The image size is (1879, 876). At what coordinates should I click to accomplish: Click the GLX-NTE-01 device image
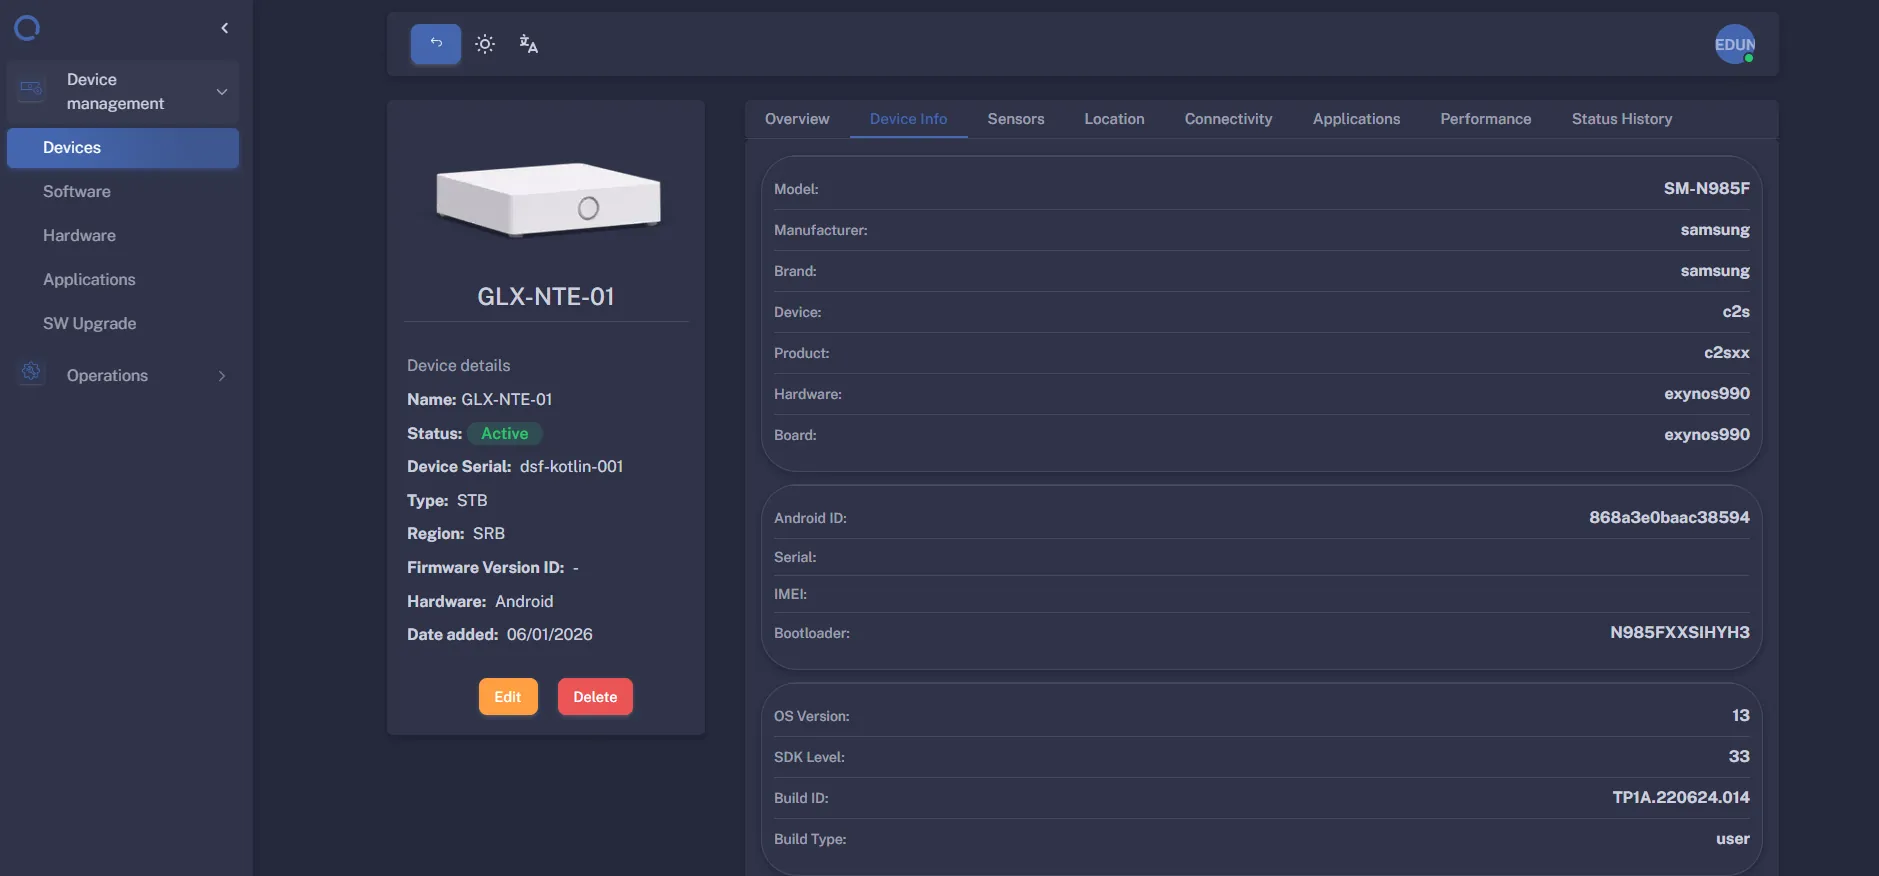click(x=547, y=200)
